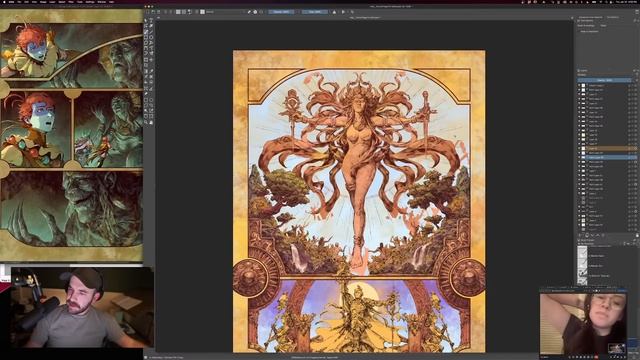Switch to the Advanced Color Selector tab
The height and width of the screenshot is (360, 640).
(x=591, y=17)
